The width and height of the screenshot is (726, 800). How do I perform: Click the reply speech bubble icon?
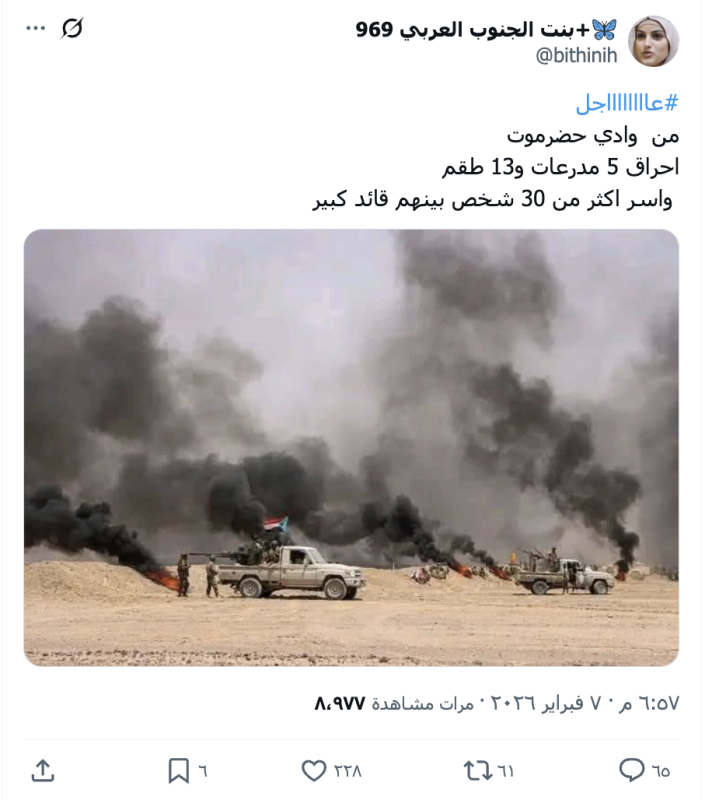[x=632, y=770]
